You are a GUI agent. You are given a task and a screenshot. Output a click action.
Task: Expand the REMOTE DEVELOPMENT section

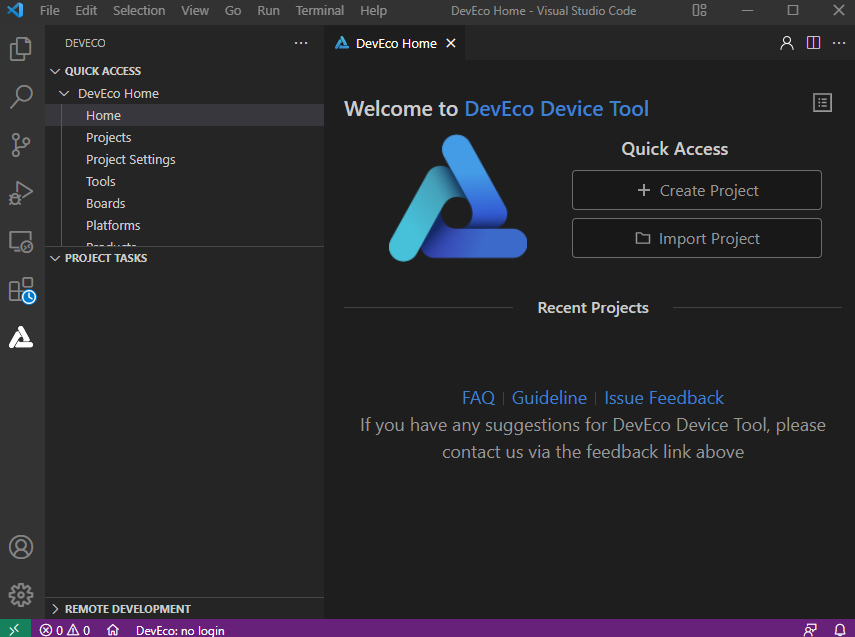tap(55, 609)
